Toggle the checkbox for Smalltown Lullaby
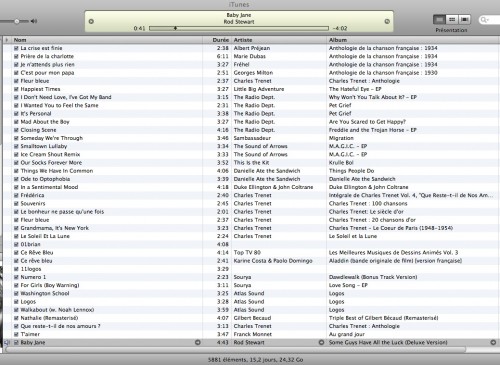This screenshot has width=500, height=365. (16, 146)
